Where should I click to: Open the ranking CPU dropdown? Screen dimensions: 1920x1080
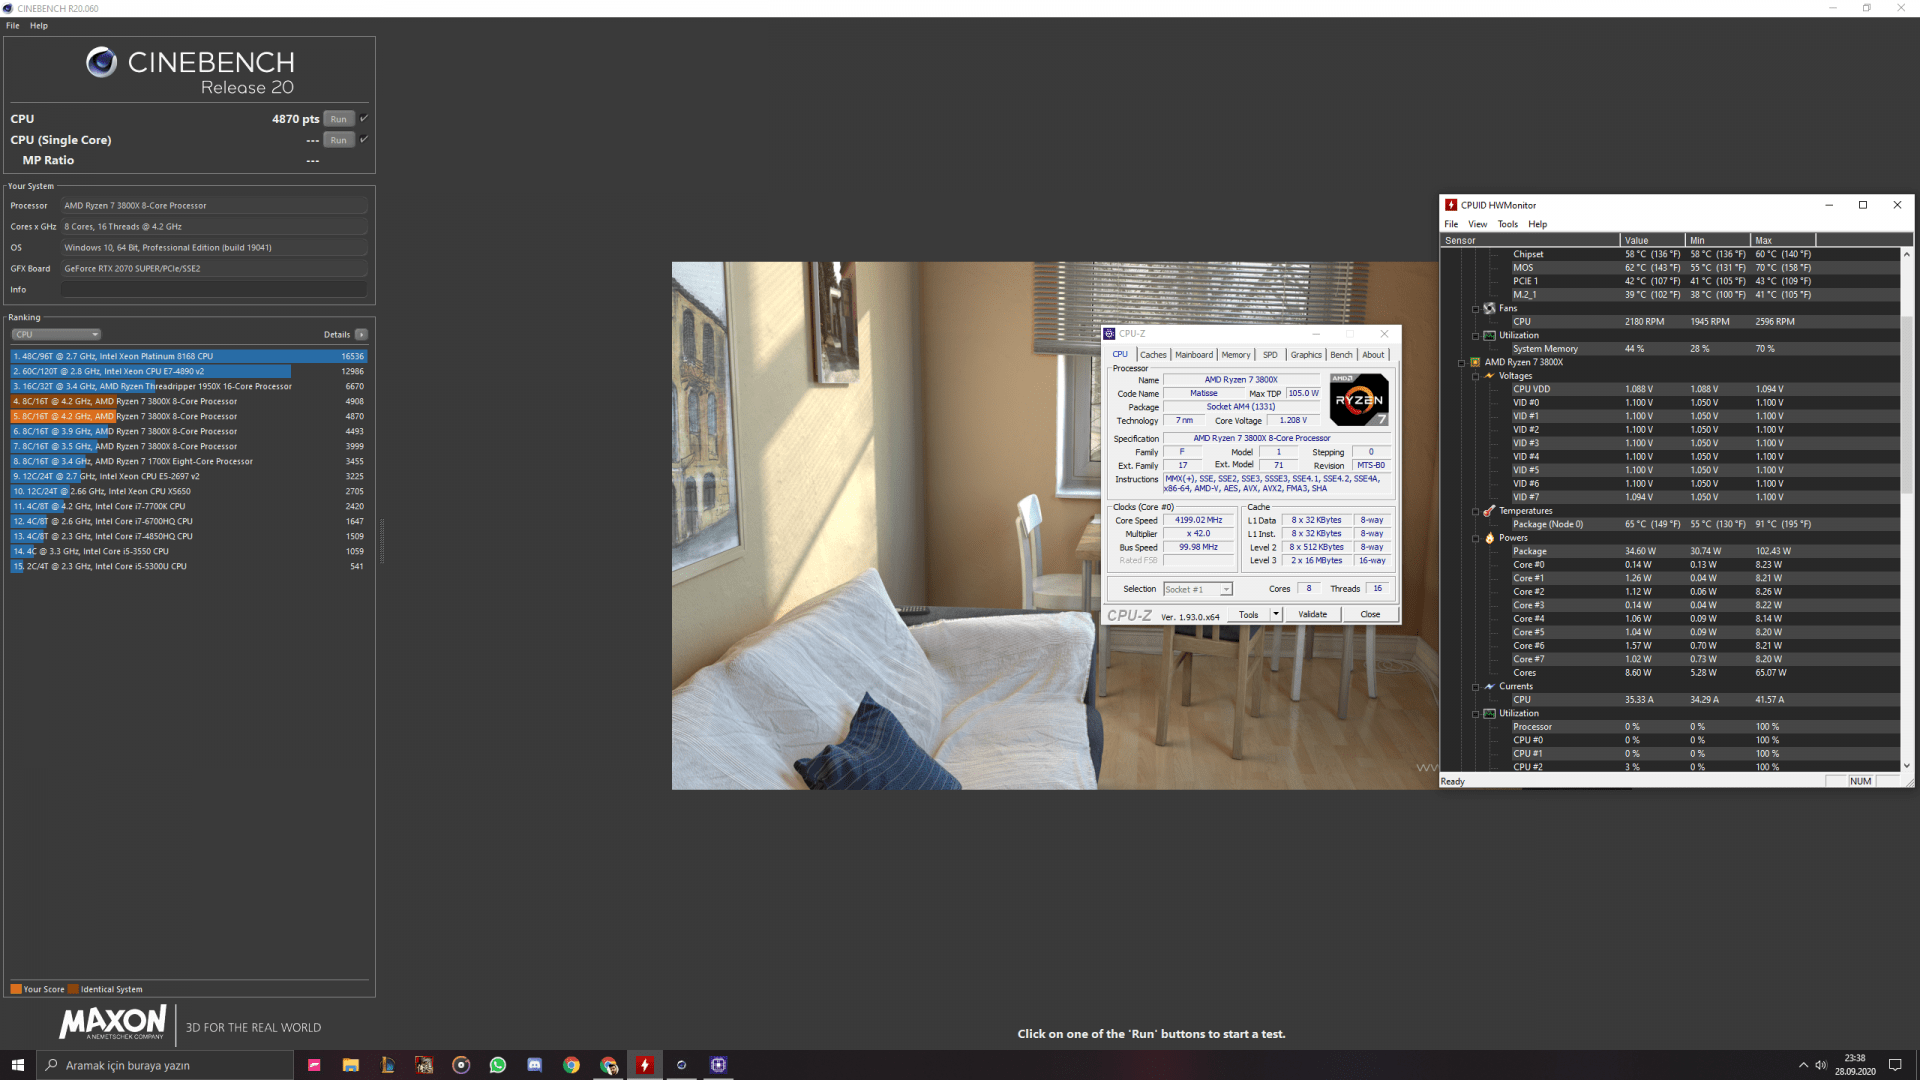pos(56,334)
